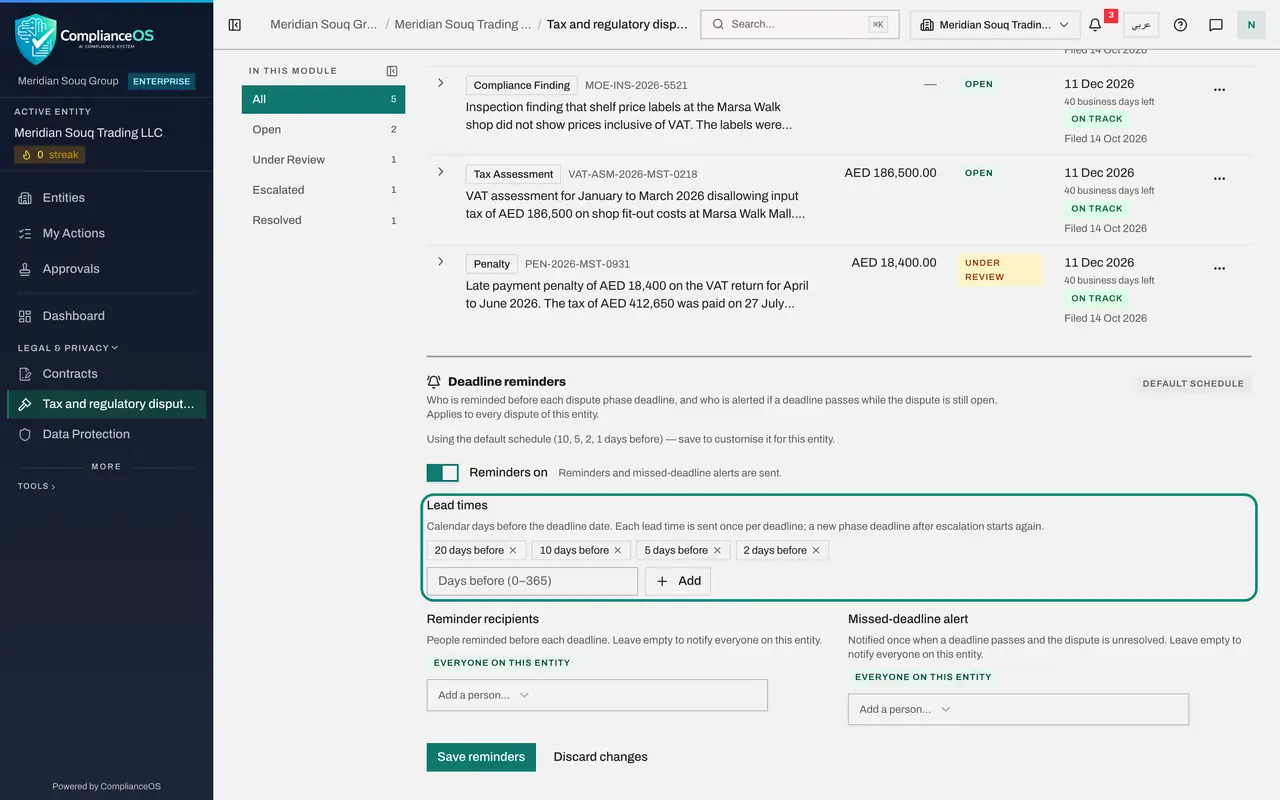This screenshot has width=1280, height=800.
Task: Filter disputes by Open
Action: tap(323, 129)
